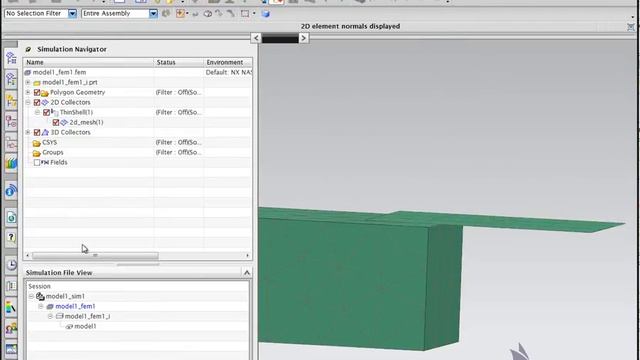Click the dashed rectangle selection icon
The height and width of the screenshot is (360, 640).
(245, 14)
